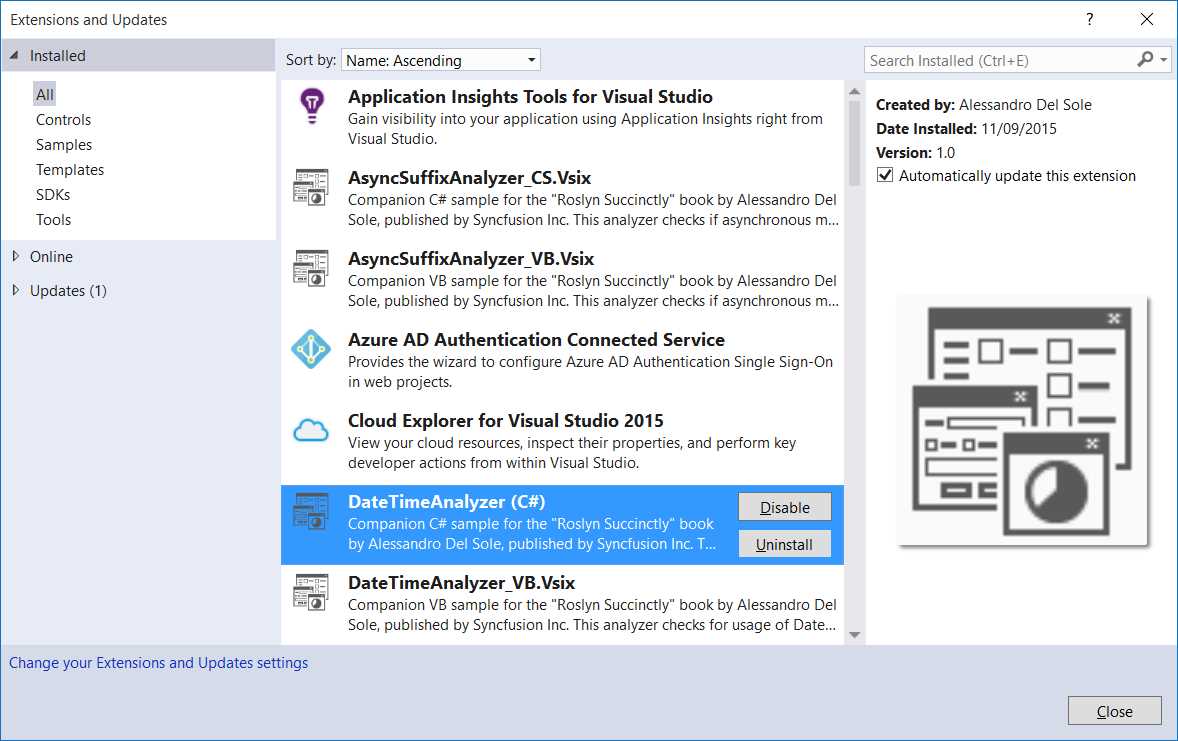Select the SDKs category
The width and height of the screenshot is (1178, 741).
tap(53, 194)
